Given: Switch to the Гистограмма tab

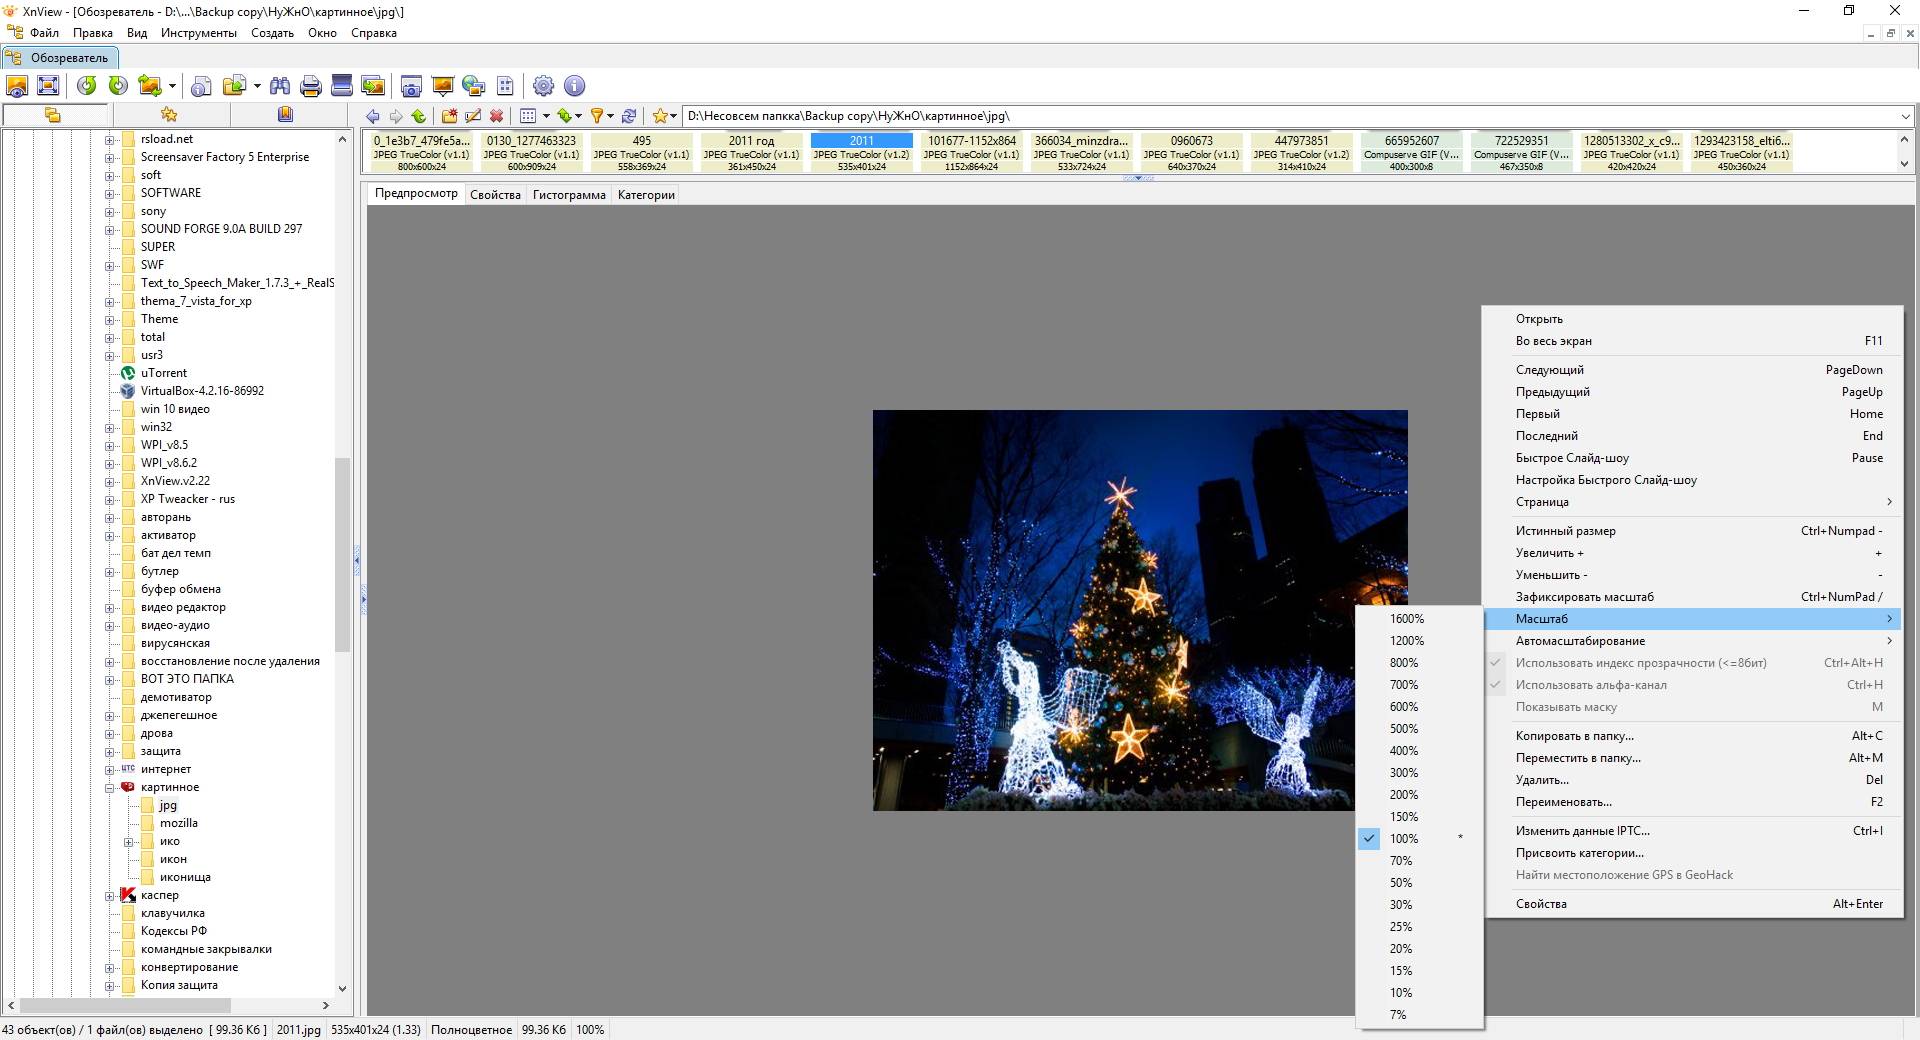Looking at the screenshot, I should pos(569,195).
